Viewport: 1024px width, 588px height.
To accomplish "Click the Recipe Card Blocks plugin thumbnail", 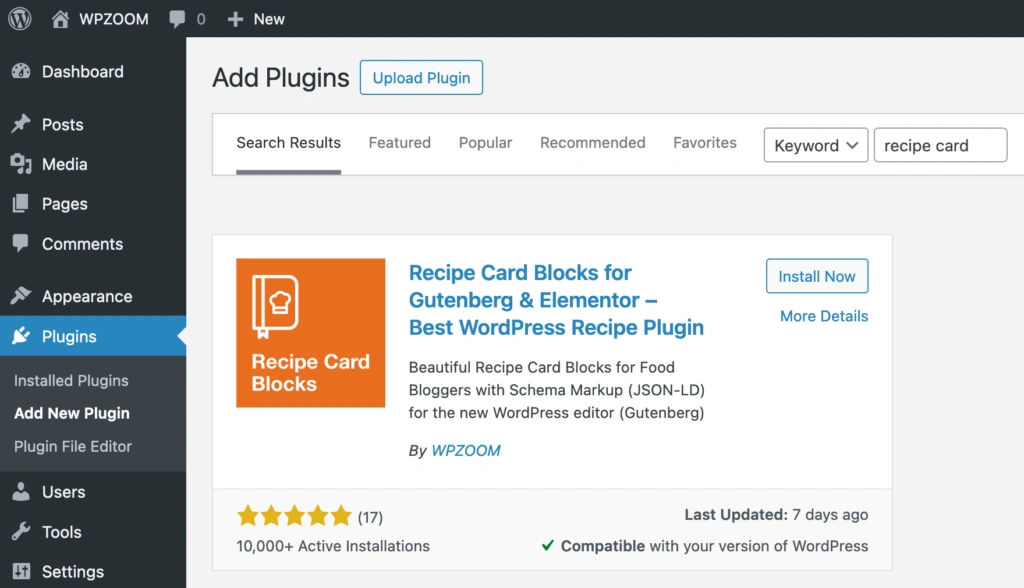I will click(x=310, y=333).
